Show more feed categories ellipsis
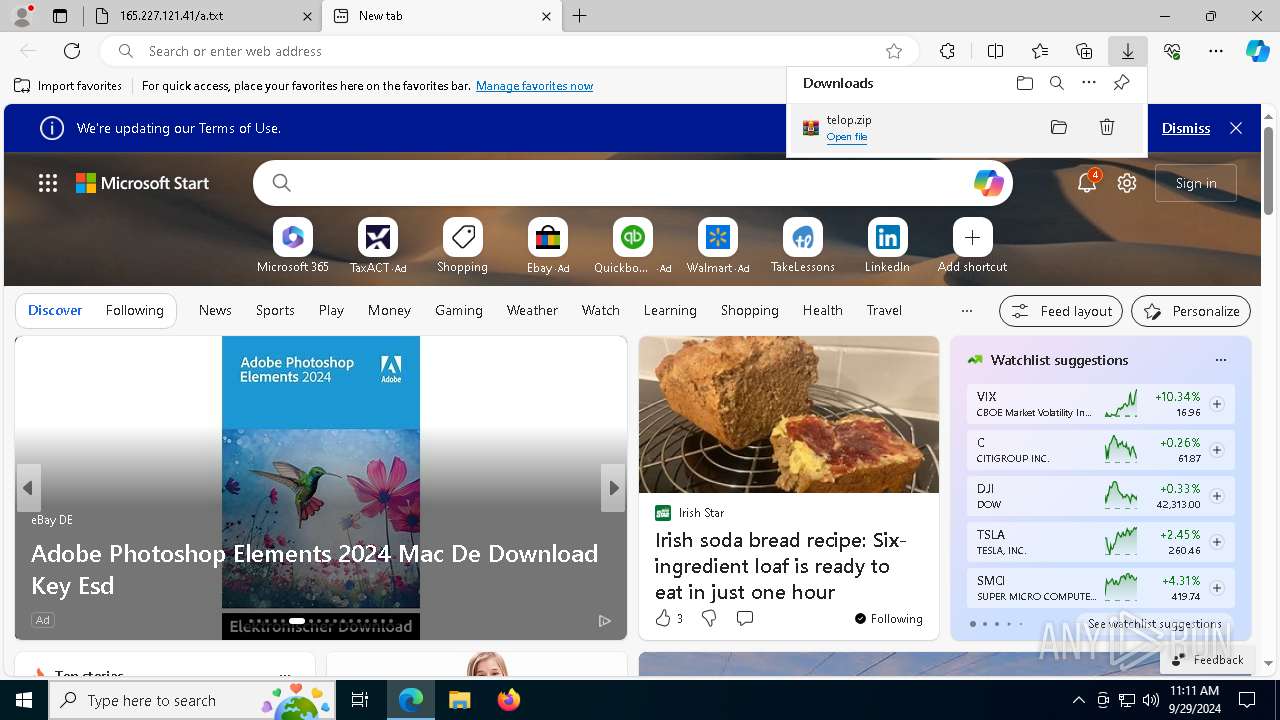The height and width of the screenshot is (720, 1280). 966,311
